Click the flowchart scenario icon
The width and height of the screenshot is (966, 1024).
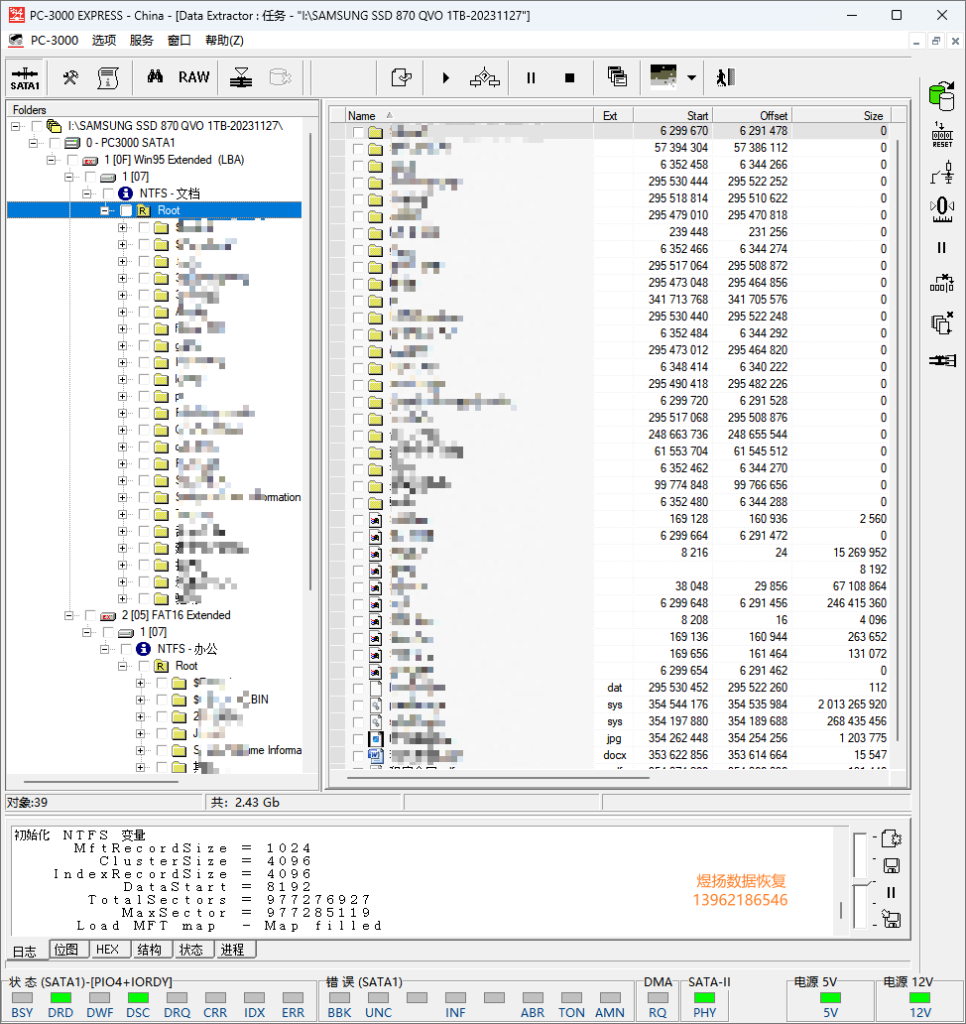(485, 78)
